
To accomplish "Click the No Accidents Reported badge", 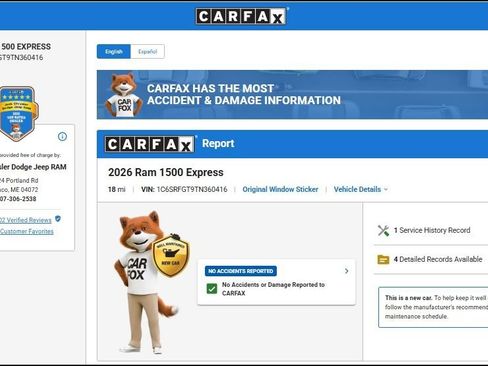I will [241, 271].
